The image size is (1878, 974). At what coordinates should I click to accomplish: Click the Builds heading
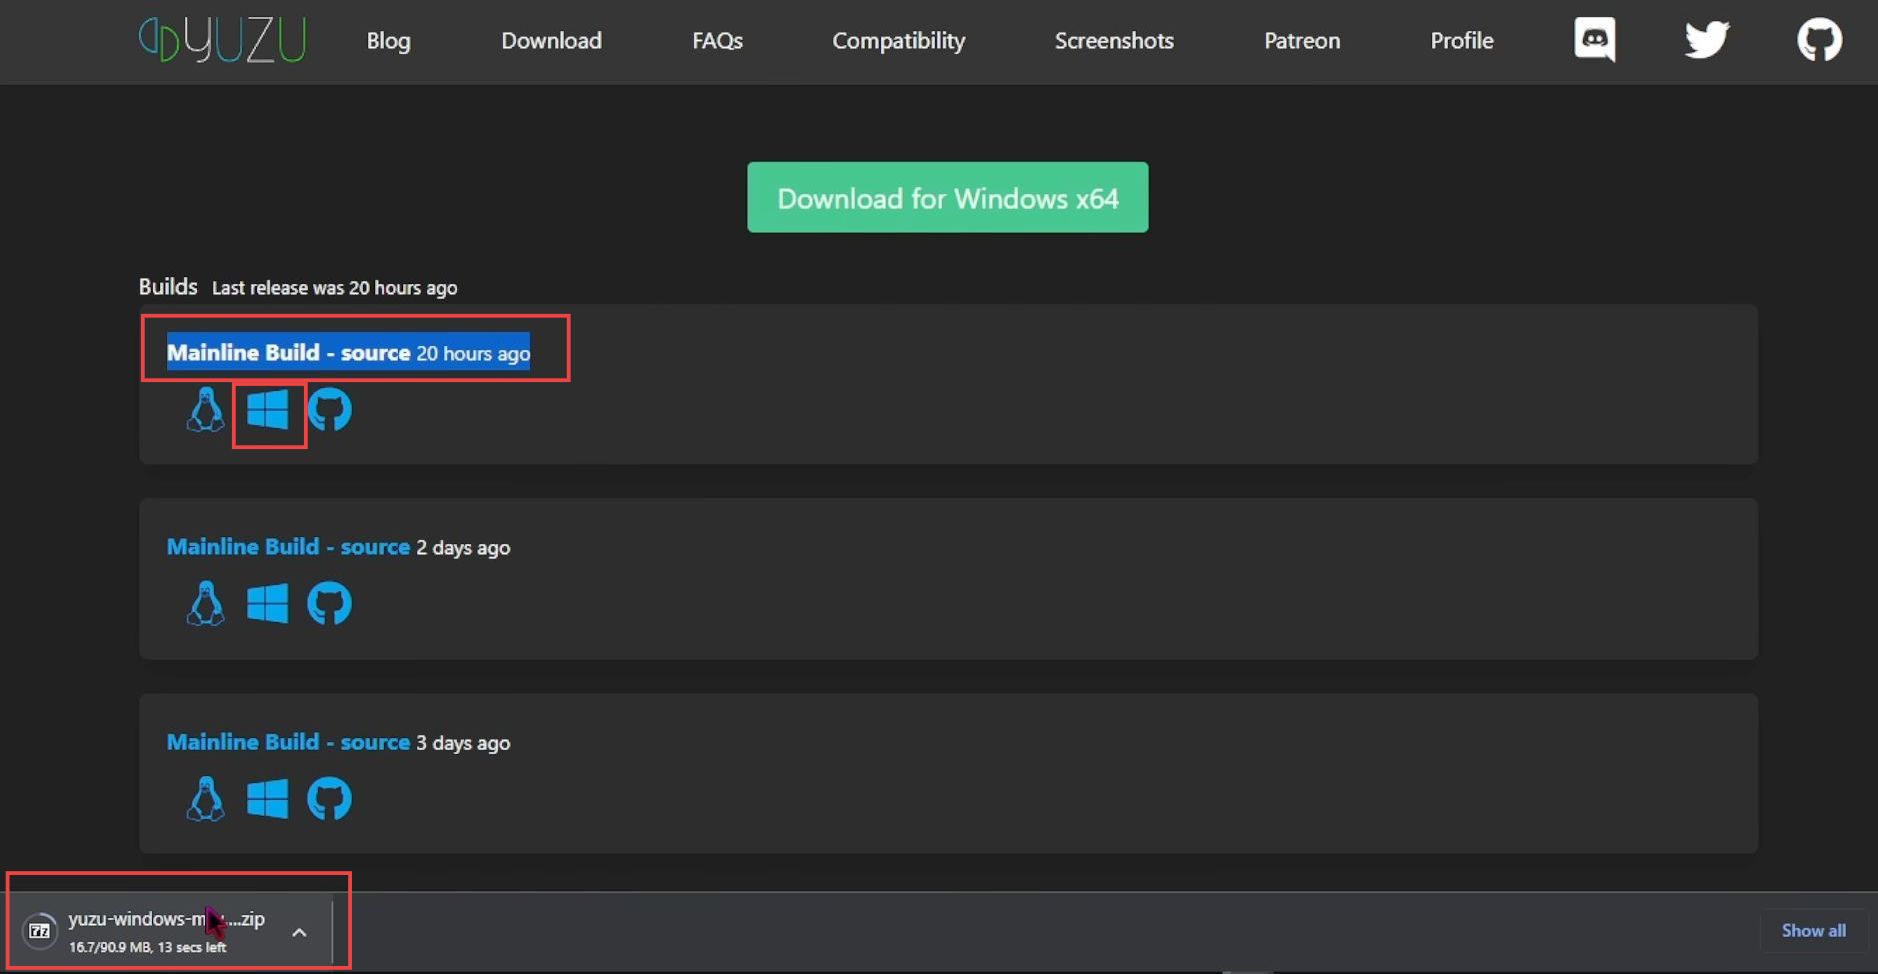pos(168,287)
